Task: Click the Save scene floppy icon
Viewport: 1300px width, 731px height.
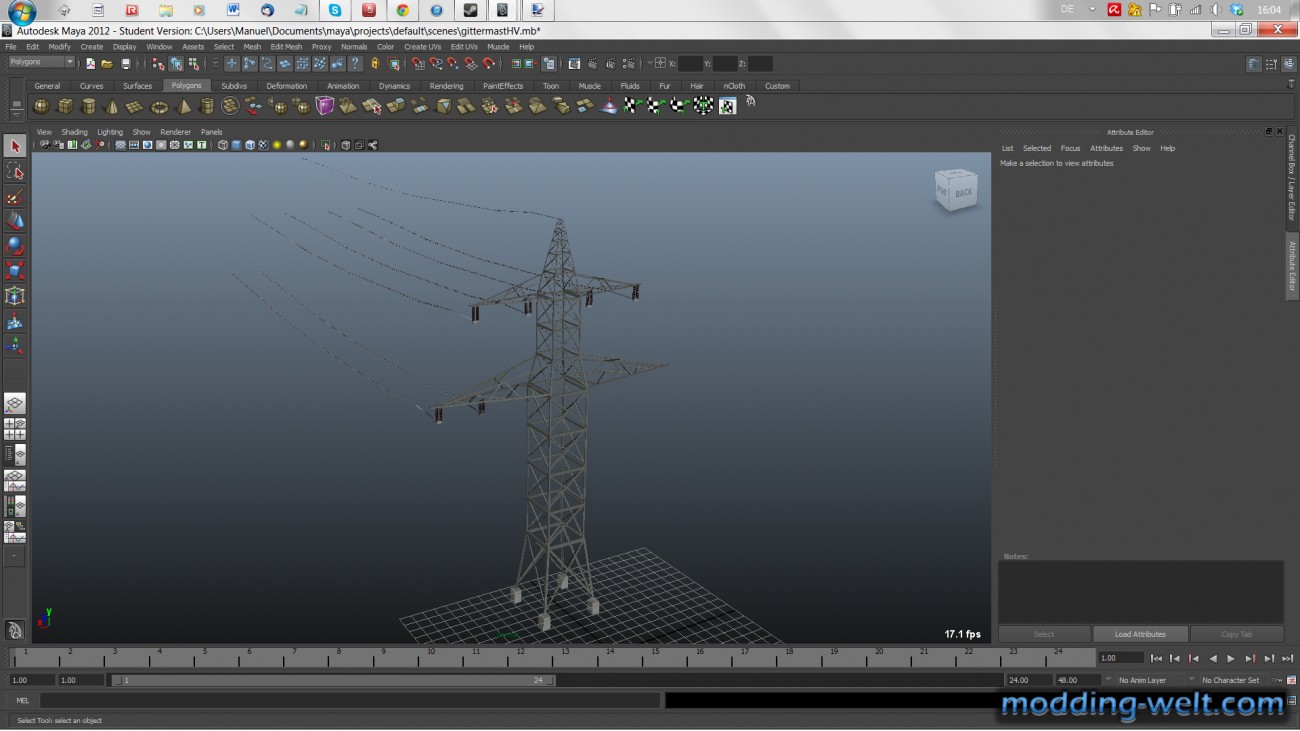Action: click(x=126, y=63)
